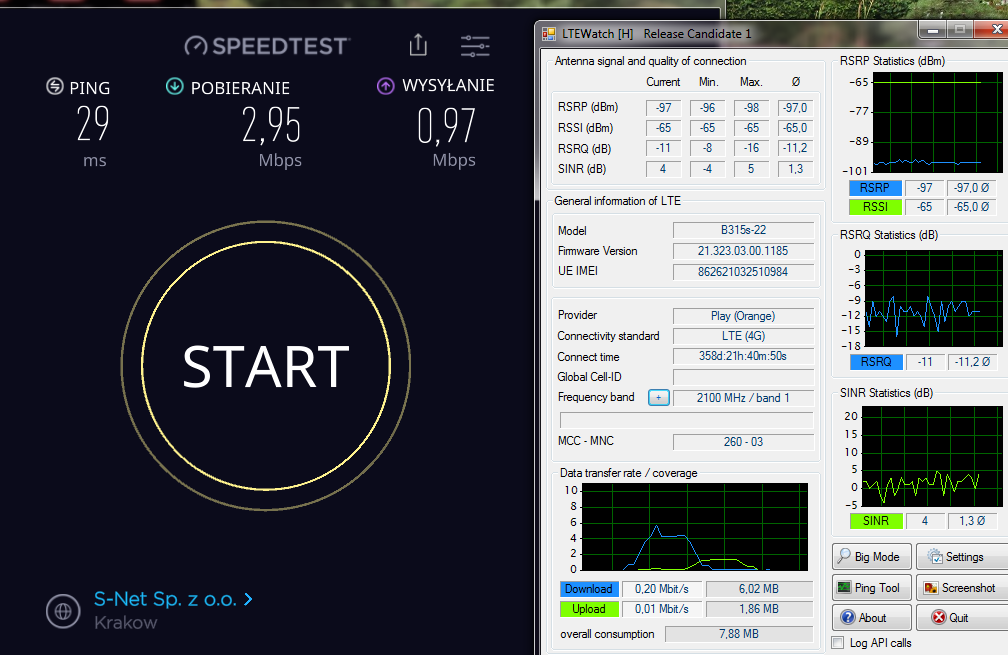Viewport: 1008px width, 655px height.
Task: Click the UE IMEI value 862621032510984
Action: (743, 272)
